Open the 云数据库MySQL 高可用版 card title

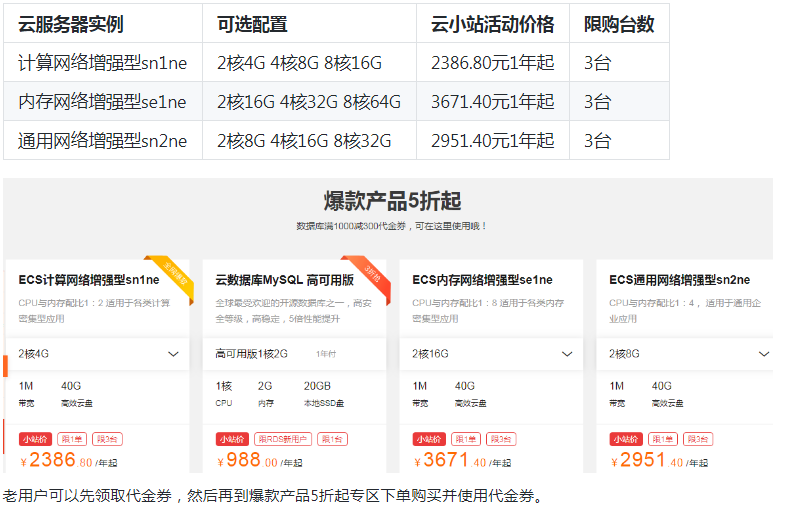pos(284,280)
